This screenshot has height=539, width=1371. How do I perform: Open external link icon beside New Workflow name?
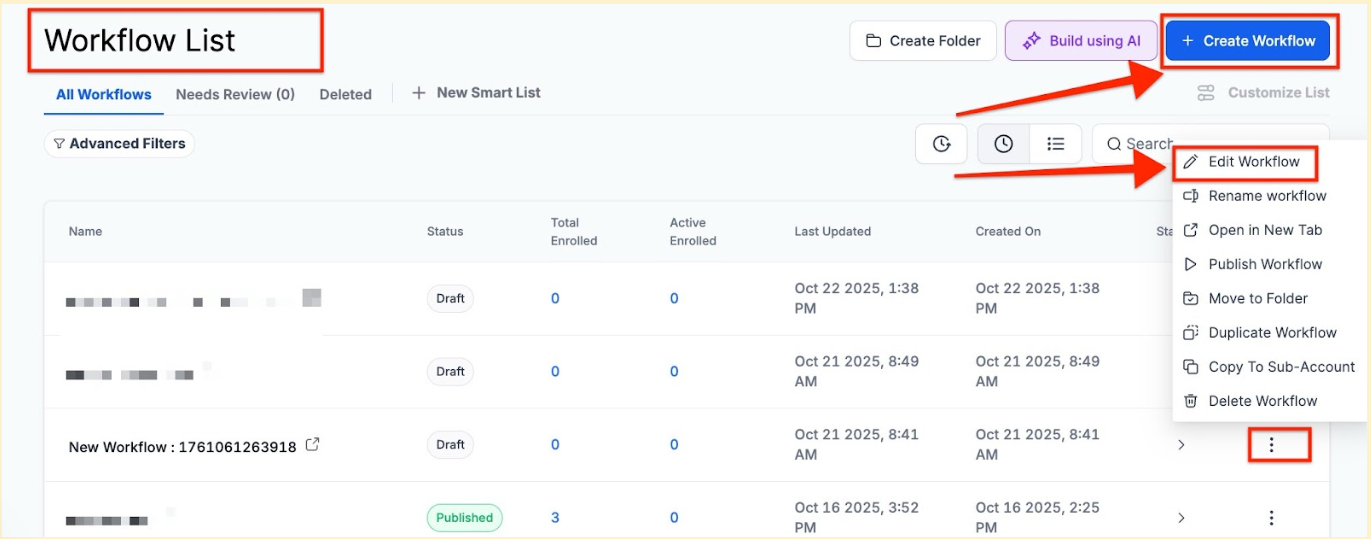[312, 445]
